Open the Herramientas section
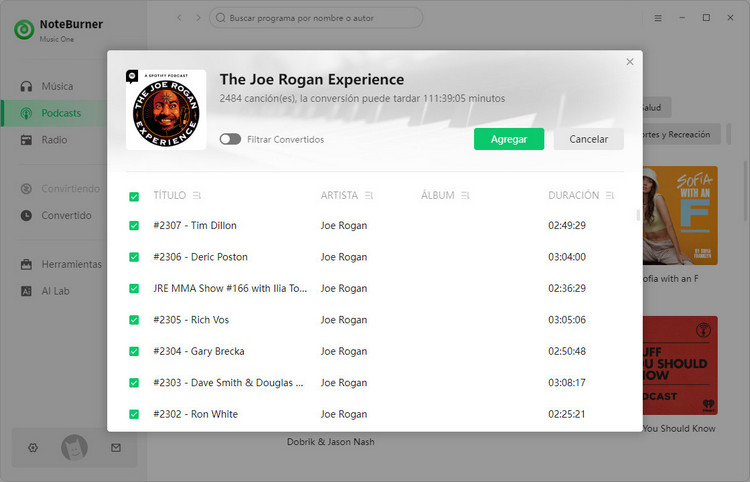Image resolution: width=750 pixels, height=482 pixels. (55, 264)
